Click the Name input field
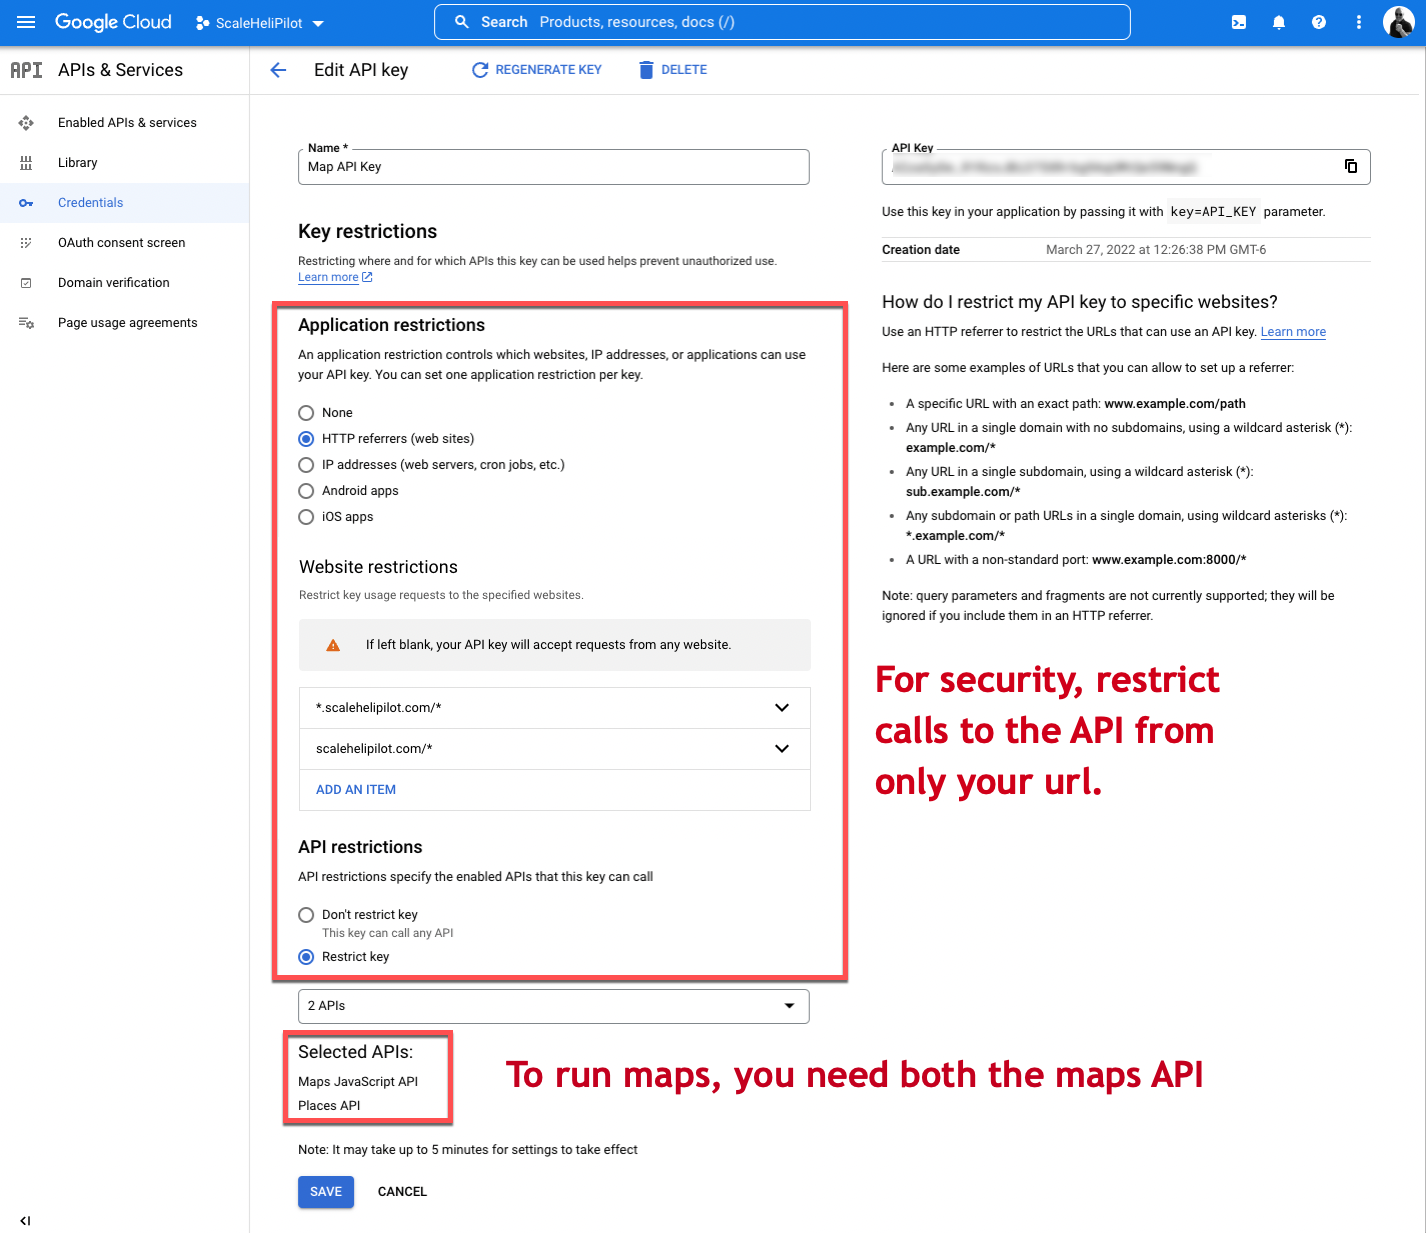 553,167
